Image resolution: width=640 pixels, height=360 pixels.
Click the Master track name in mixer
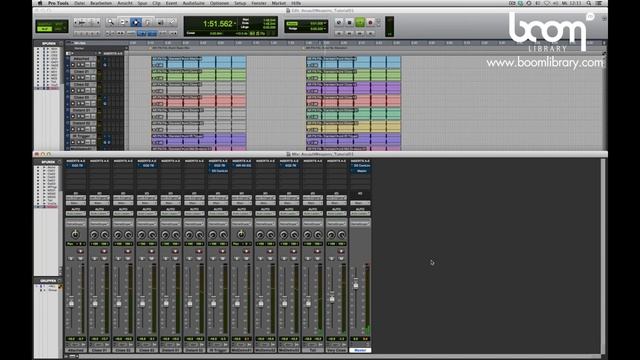360,350
